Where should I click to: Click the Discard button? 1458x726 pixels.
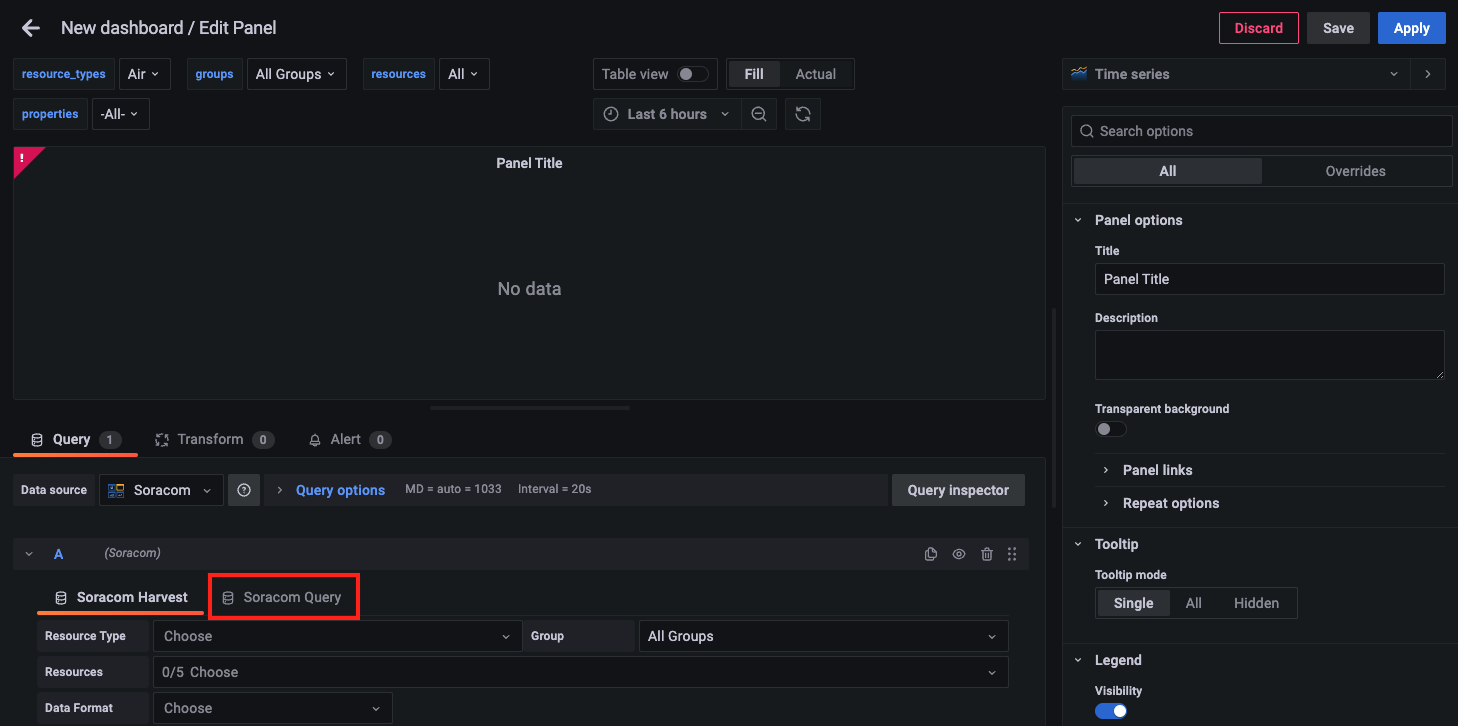pos(1258,28)
